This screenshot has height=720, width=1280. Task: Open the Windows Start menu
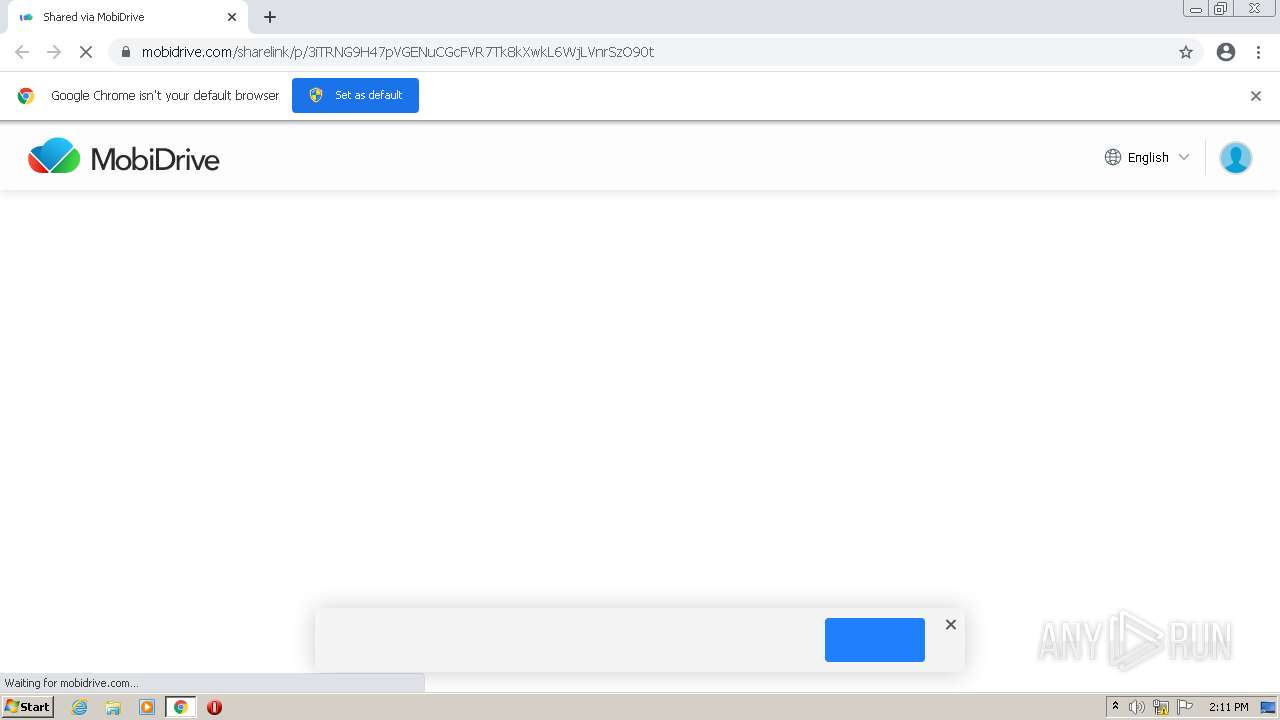point(27,707)
